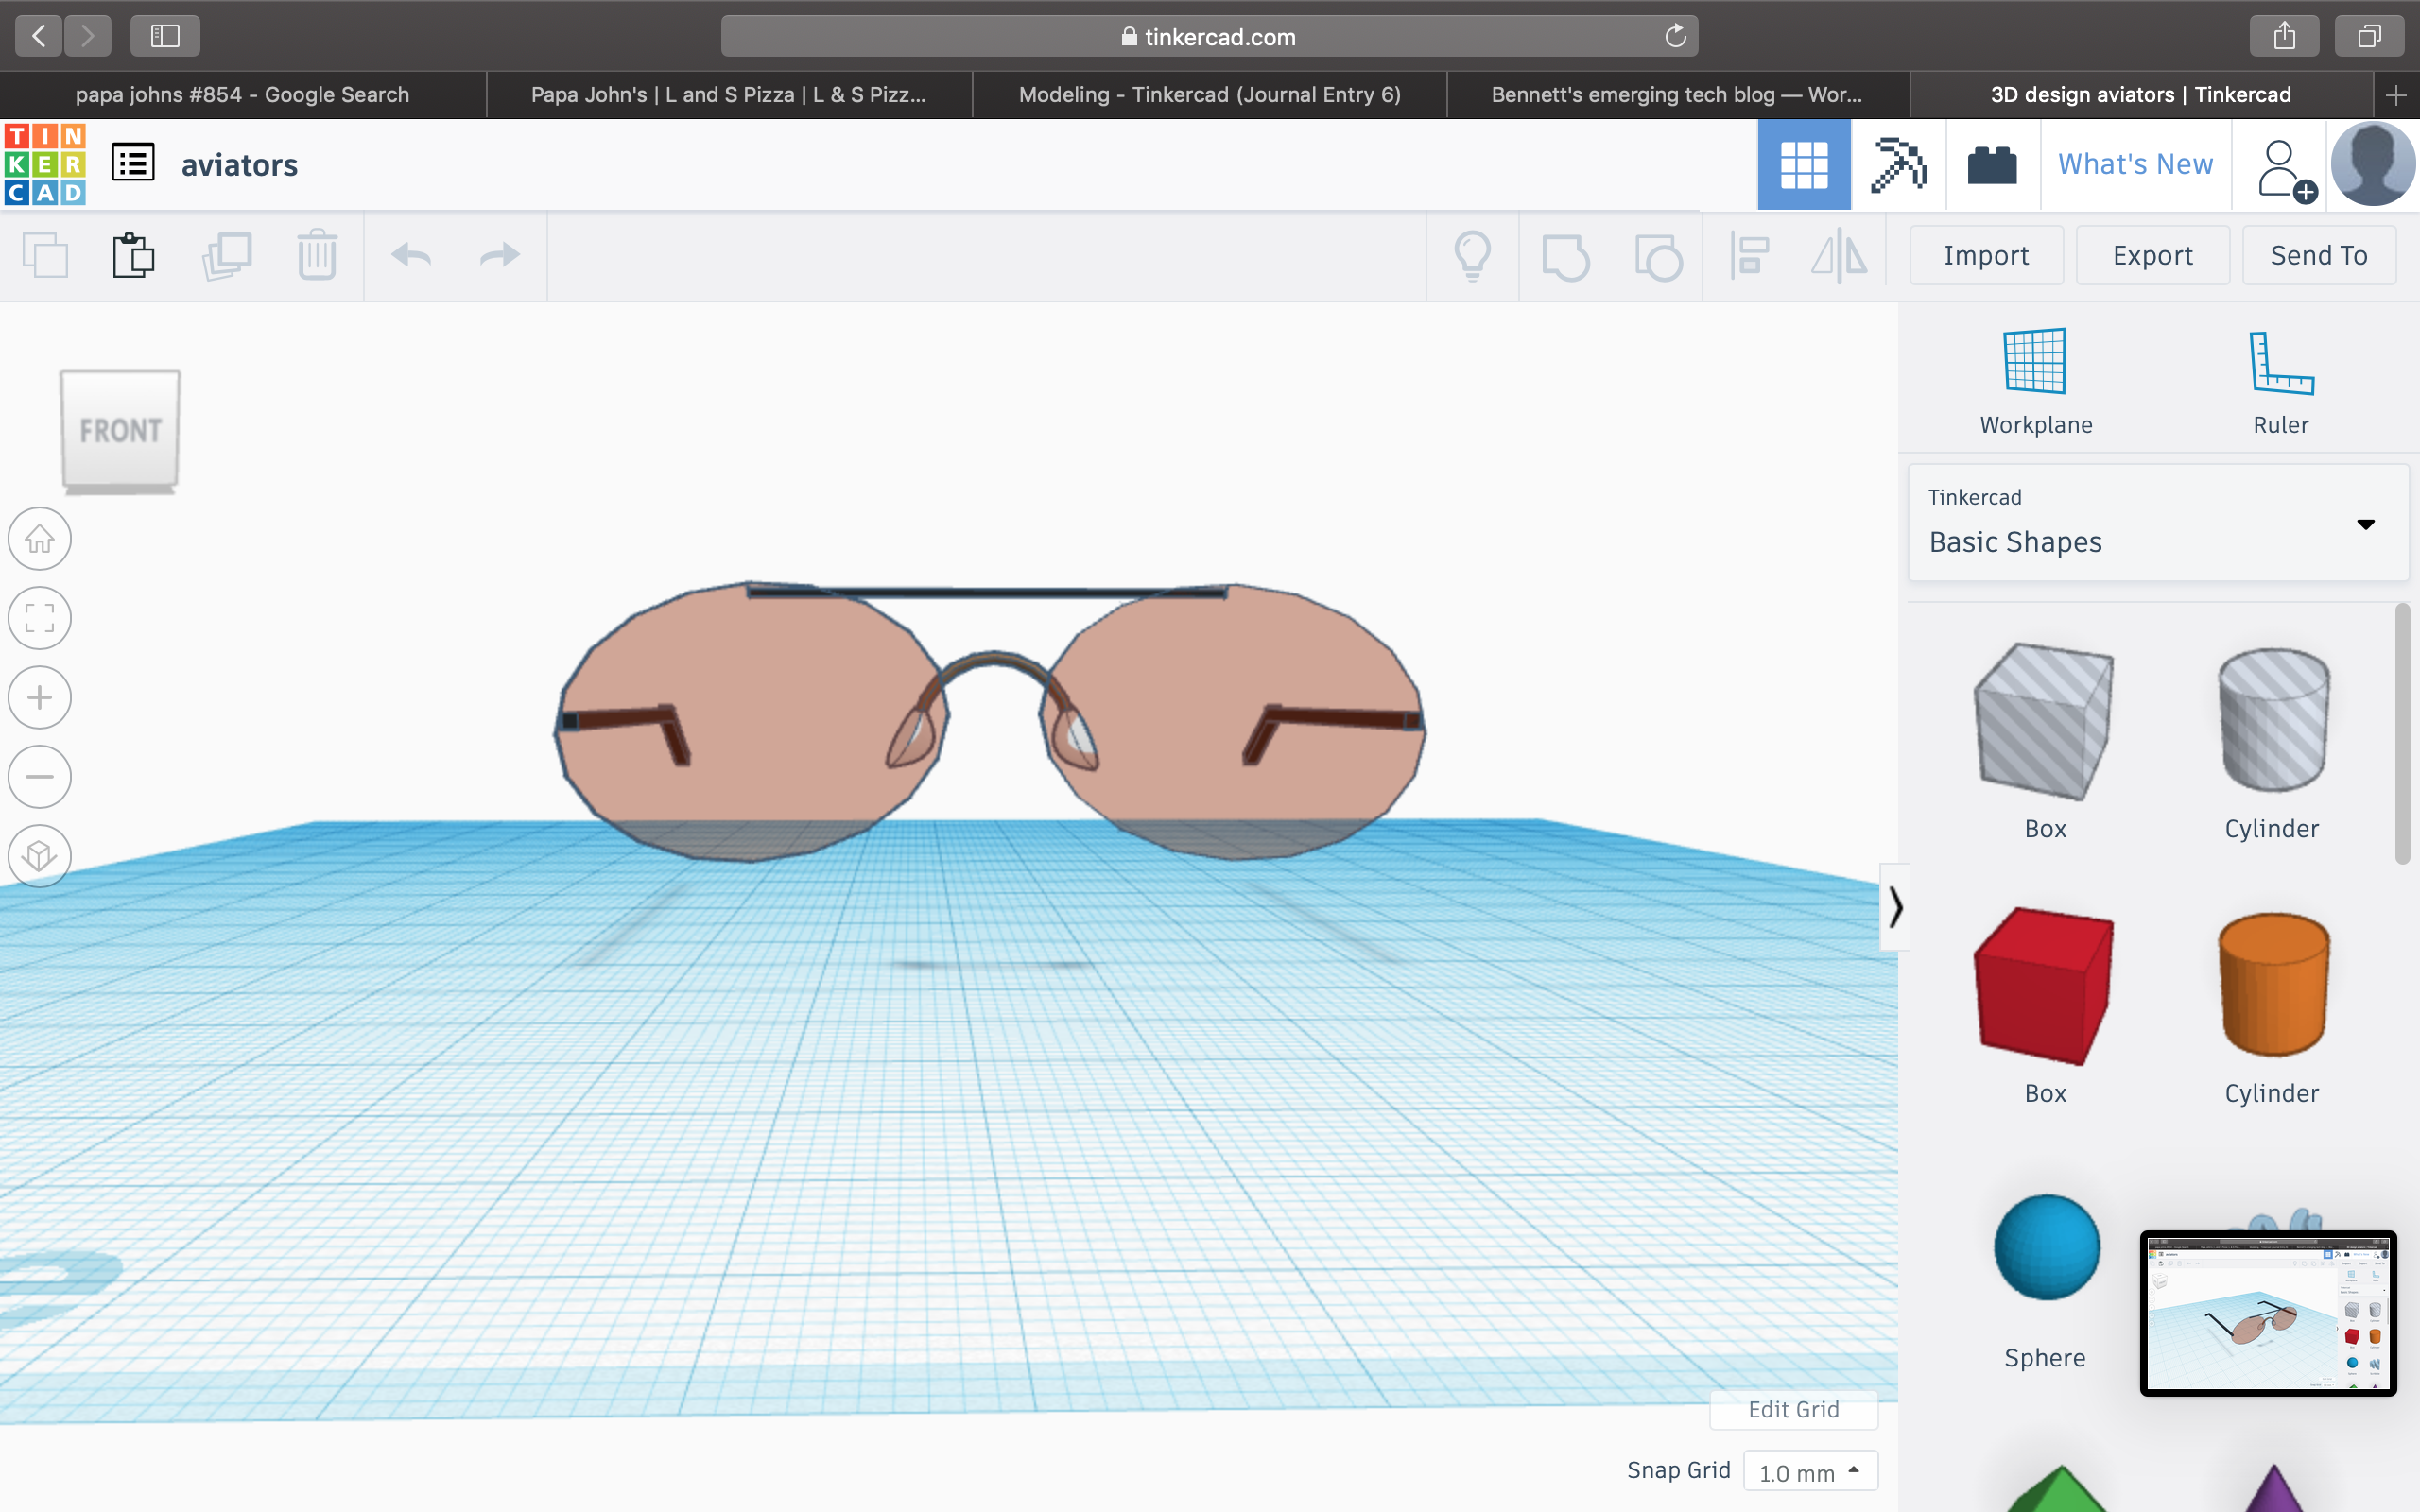Viewport: 2420px width, 1512px height.
Task: Select the red solid Box shape
Action: (x=2043, y=985)
